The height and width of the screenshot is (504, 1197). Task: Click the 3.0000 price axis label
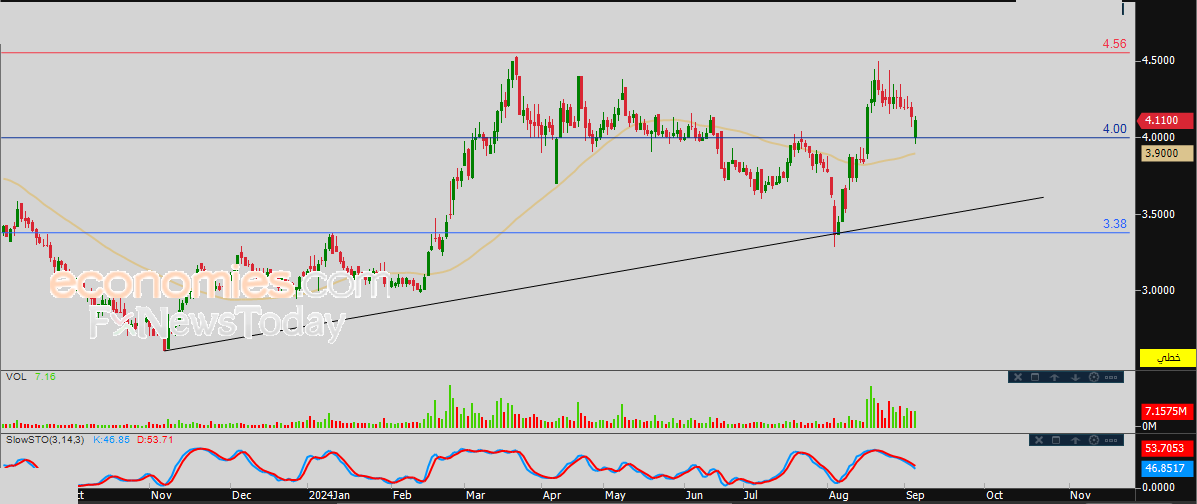(x=1159, y=290)
